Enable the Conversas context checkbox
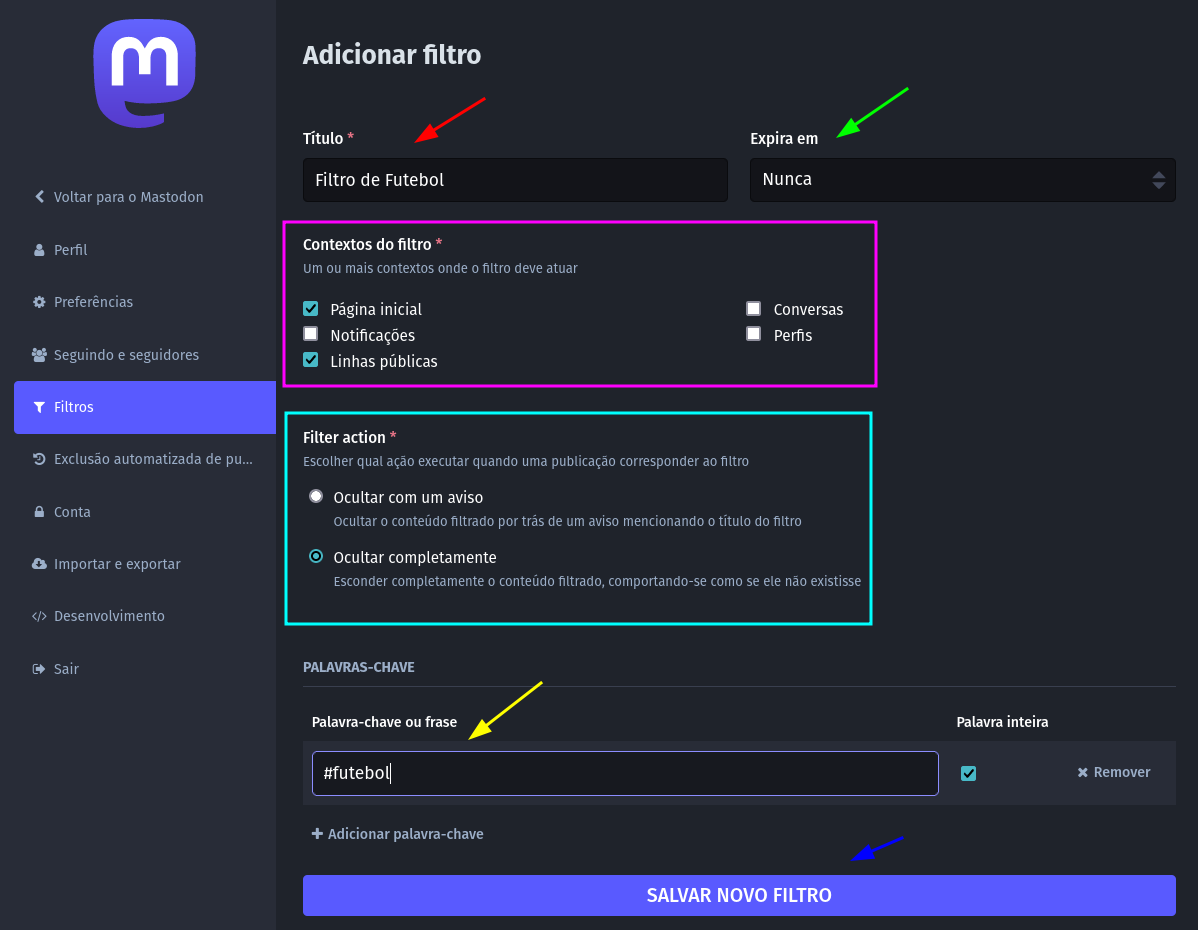 753,309
